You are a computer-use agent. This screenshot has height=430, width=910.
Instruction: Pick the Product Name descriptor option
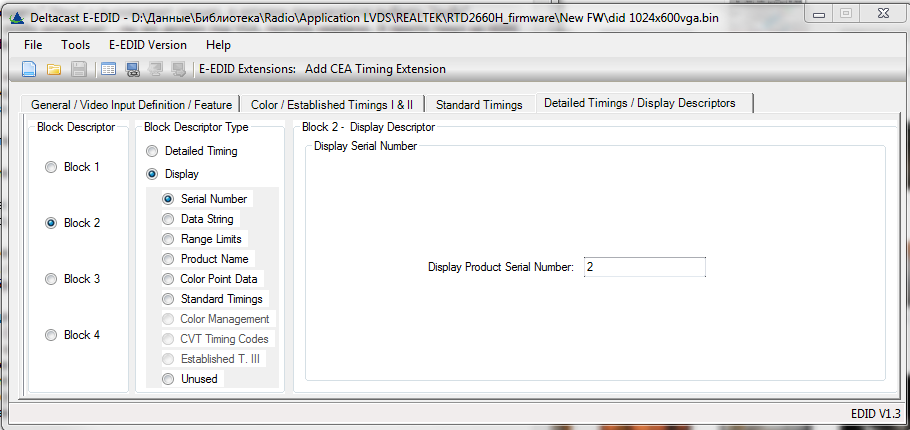pyautogui.click(x=168, y=259)
